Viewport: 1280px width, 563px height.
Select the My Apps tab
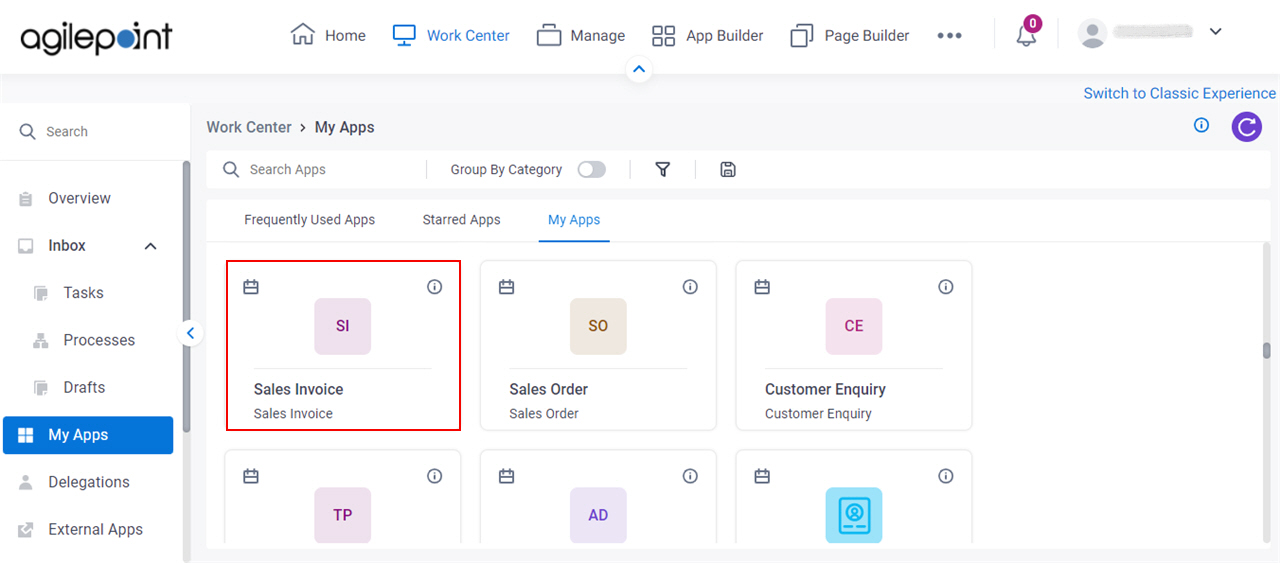coord(574,219)
